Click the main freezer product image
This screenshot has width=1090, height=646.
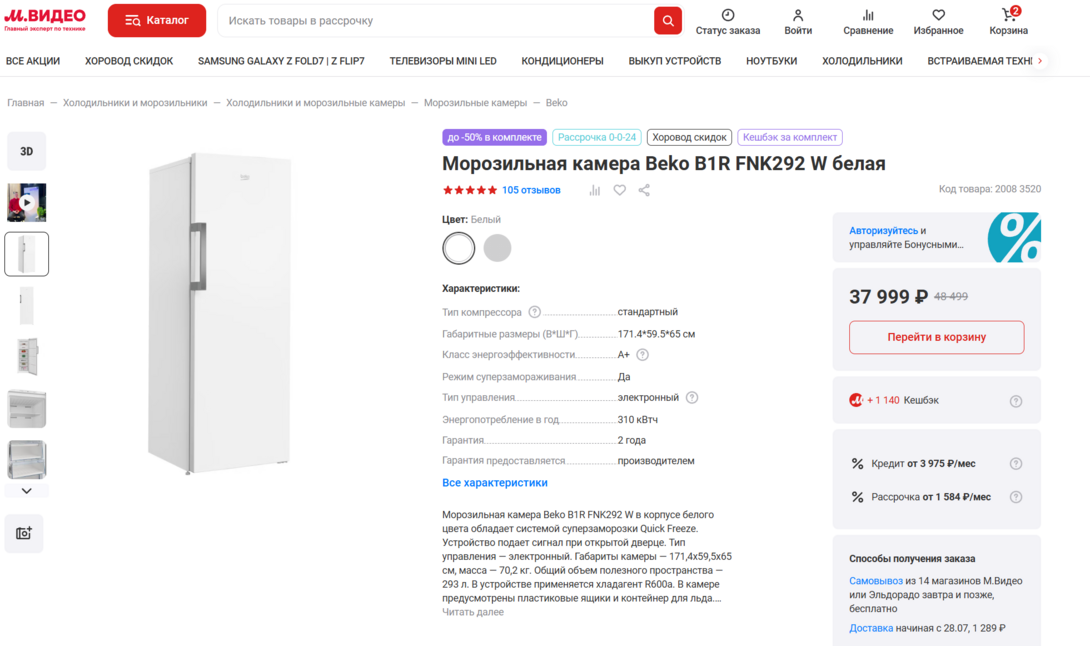tap(219, 313)
